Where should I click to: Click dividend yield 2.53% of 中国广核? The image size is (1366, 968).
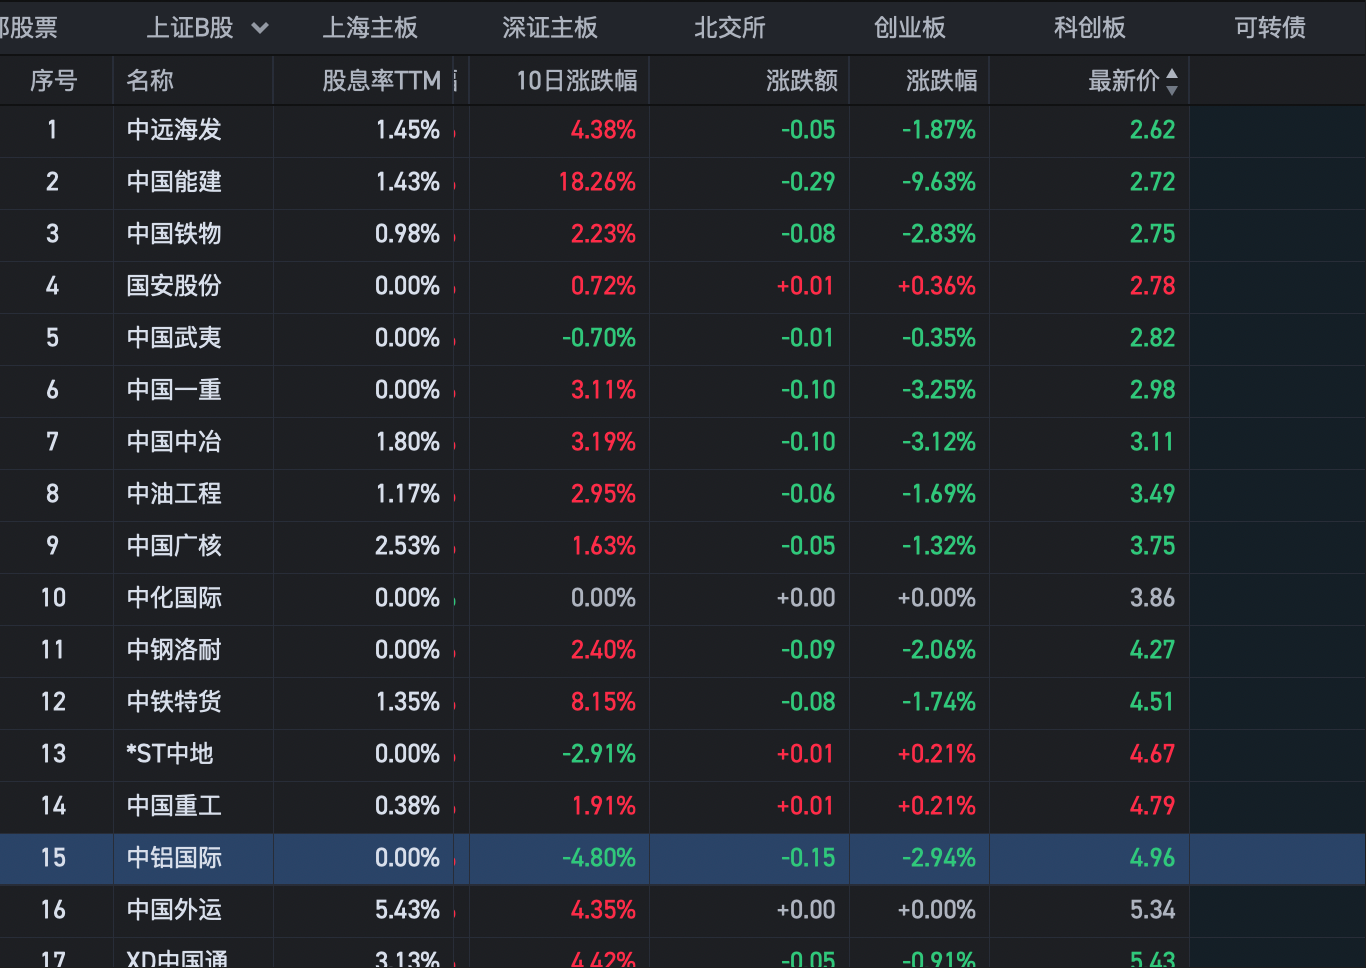click(x=407, y=546)
